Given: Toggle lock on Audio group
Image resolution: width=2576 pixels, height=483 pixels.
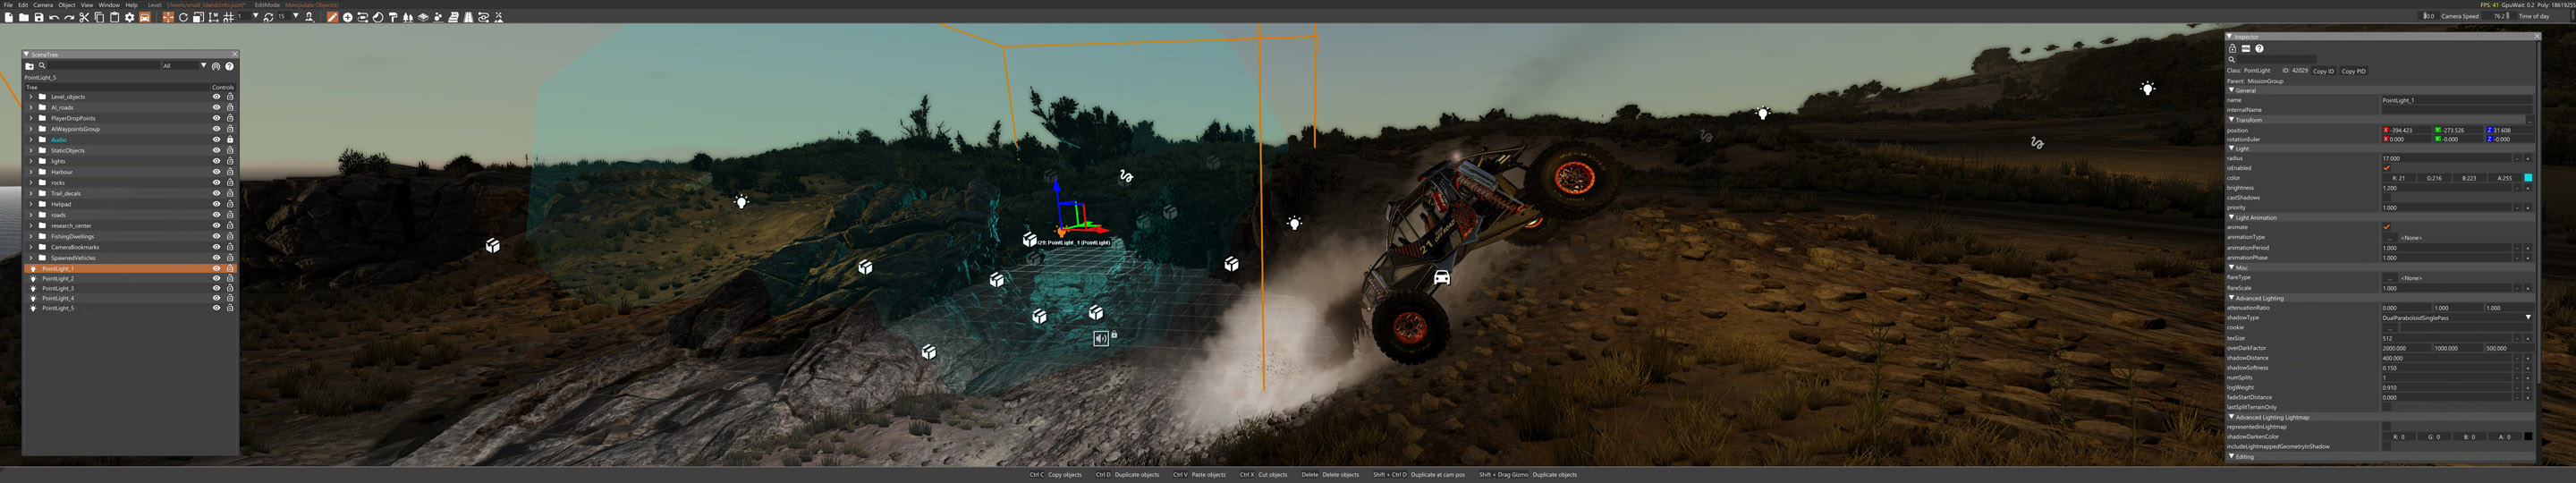Looking at the screenshot, I should point(230,140).
